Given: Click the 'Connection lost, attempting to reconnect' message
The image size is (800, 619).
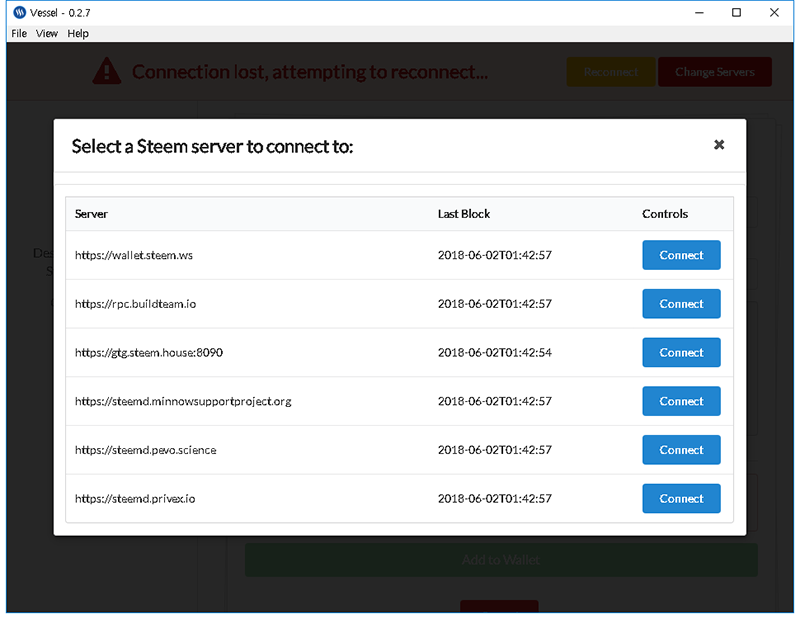Looking at the screenshot, I should 310,72.
